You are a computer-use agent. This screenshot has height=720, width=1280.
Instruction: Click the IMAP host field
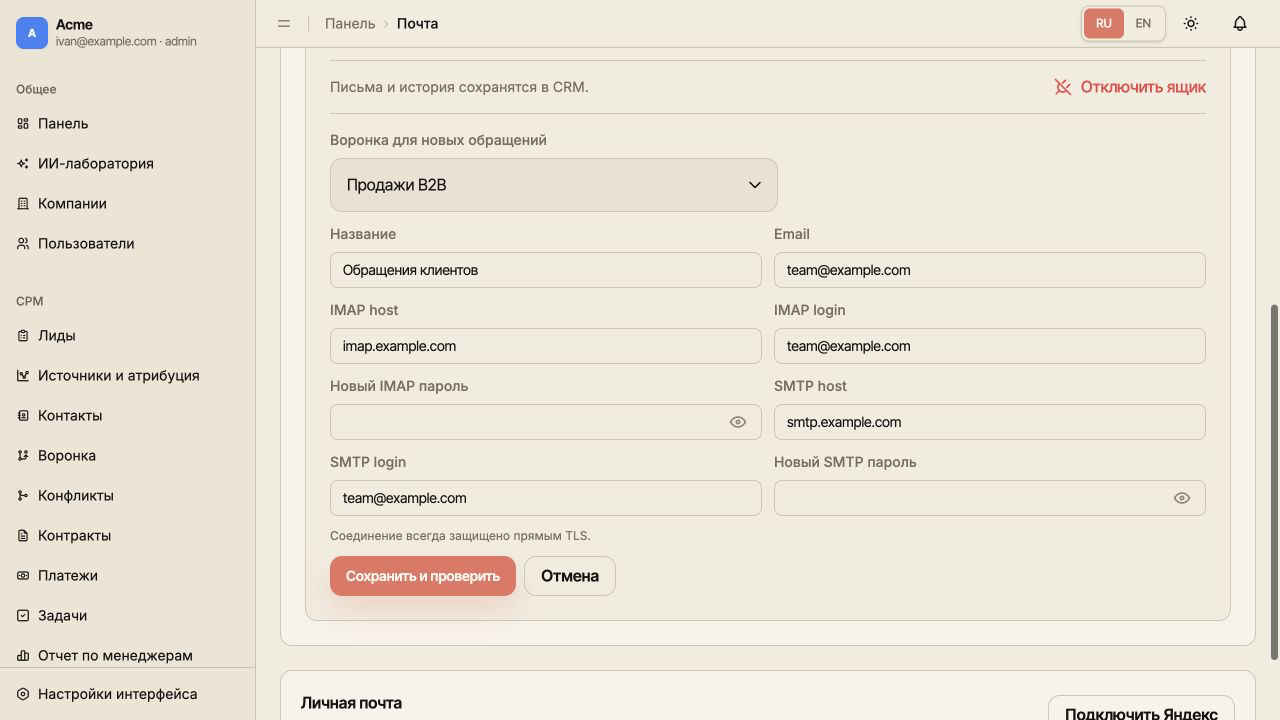coord(546,346)
